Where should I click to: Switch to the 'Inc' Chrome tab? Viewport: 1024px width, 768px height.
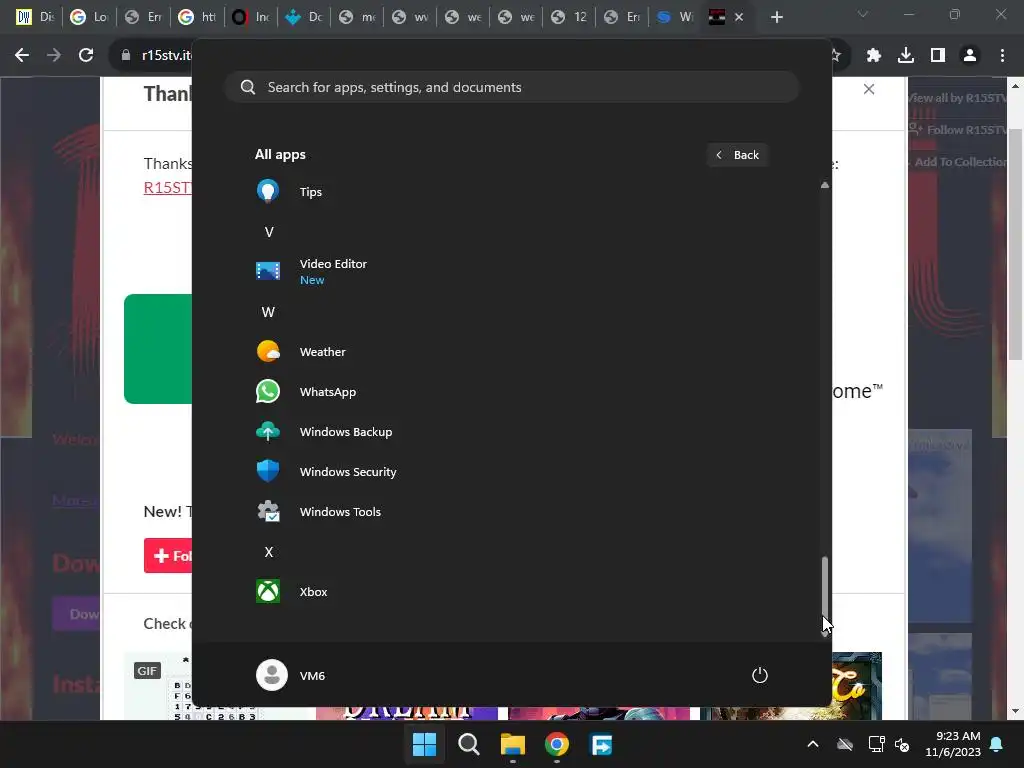[250, 17]
